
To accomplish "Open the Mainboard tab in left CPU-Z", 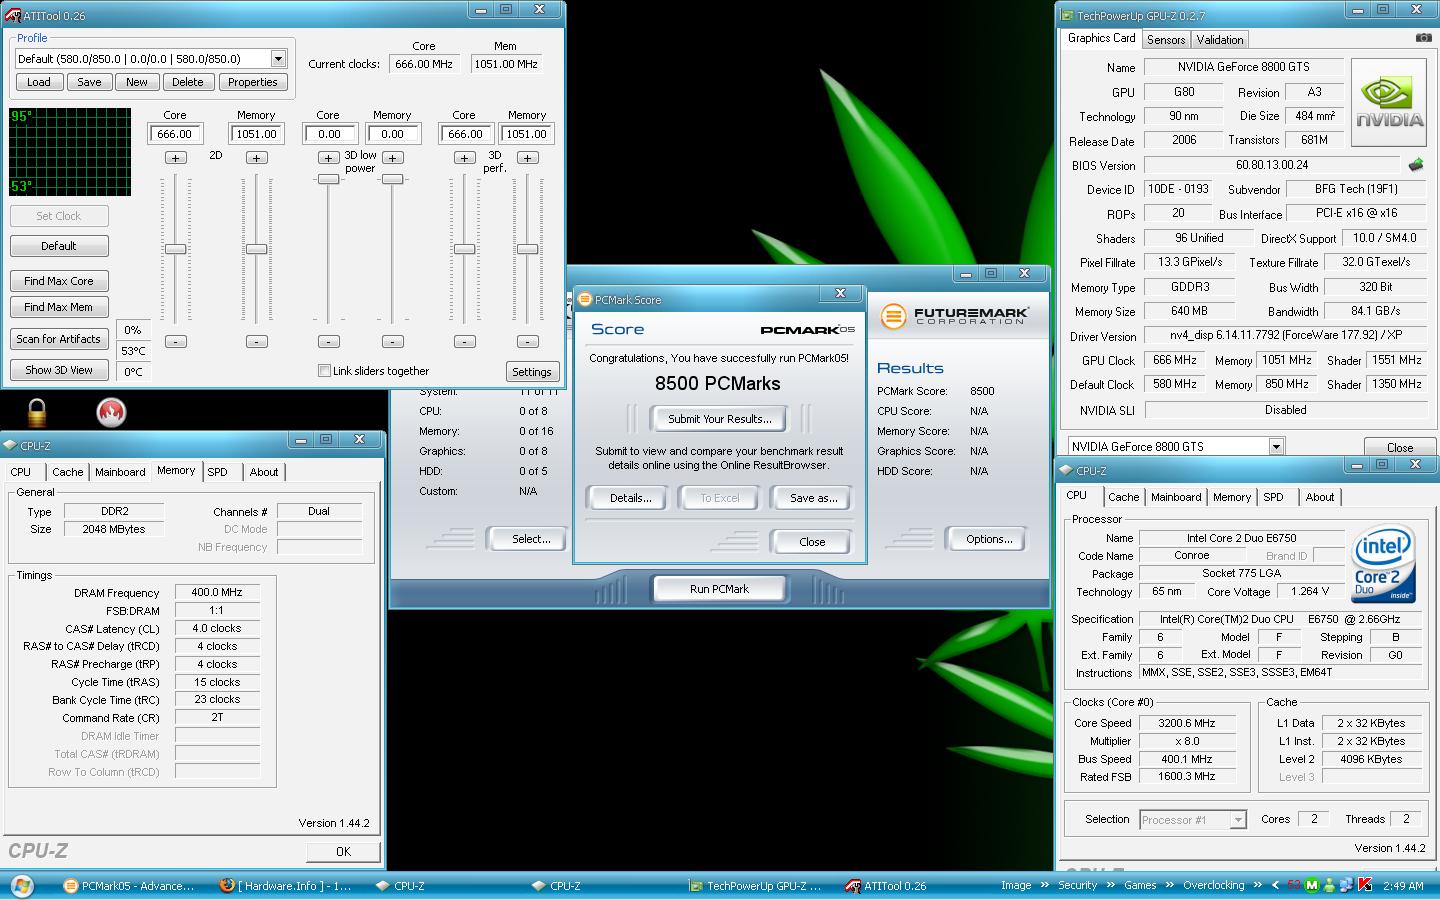I will point(120,472).
